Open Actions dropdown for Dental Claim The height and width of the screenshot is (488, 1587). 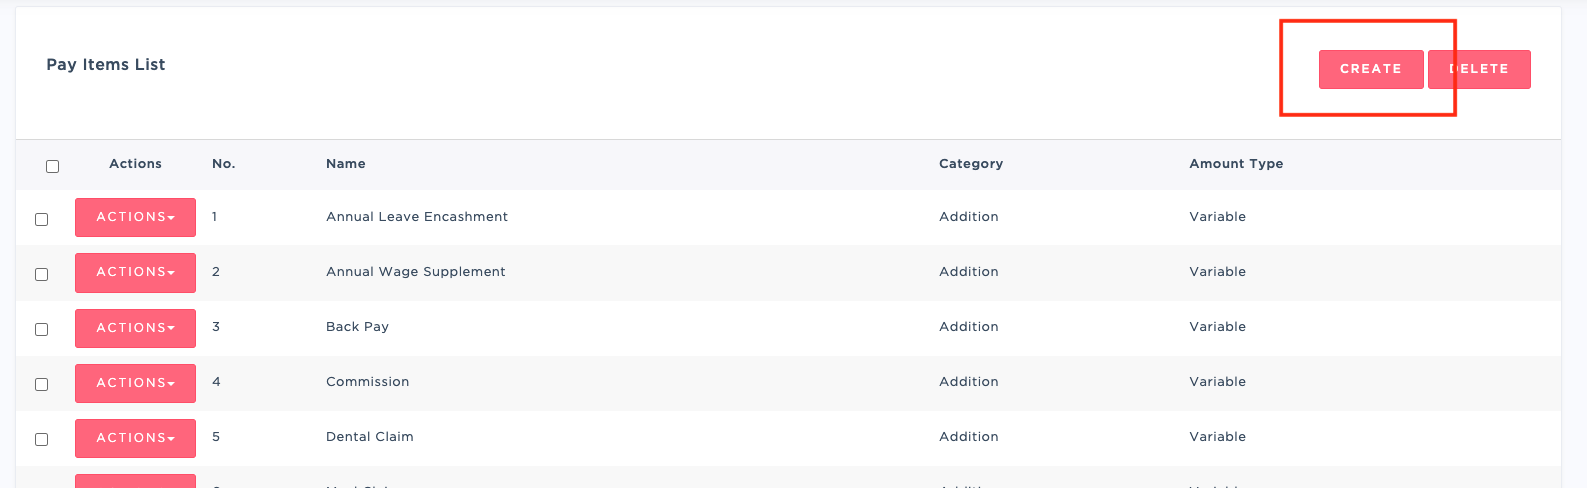(x=135, y=438)
